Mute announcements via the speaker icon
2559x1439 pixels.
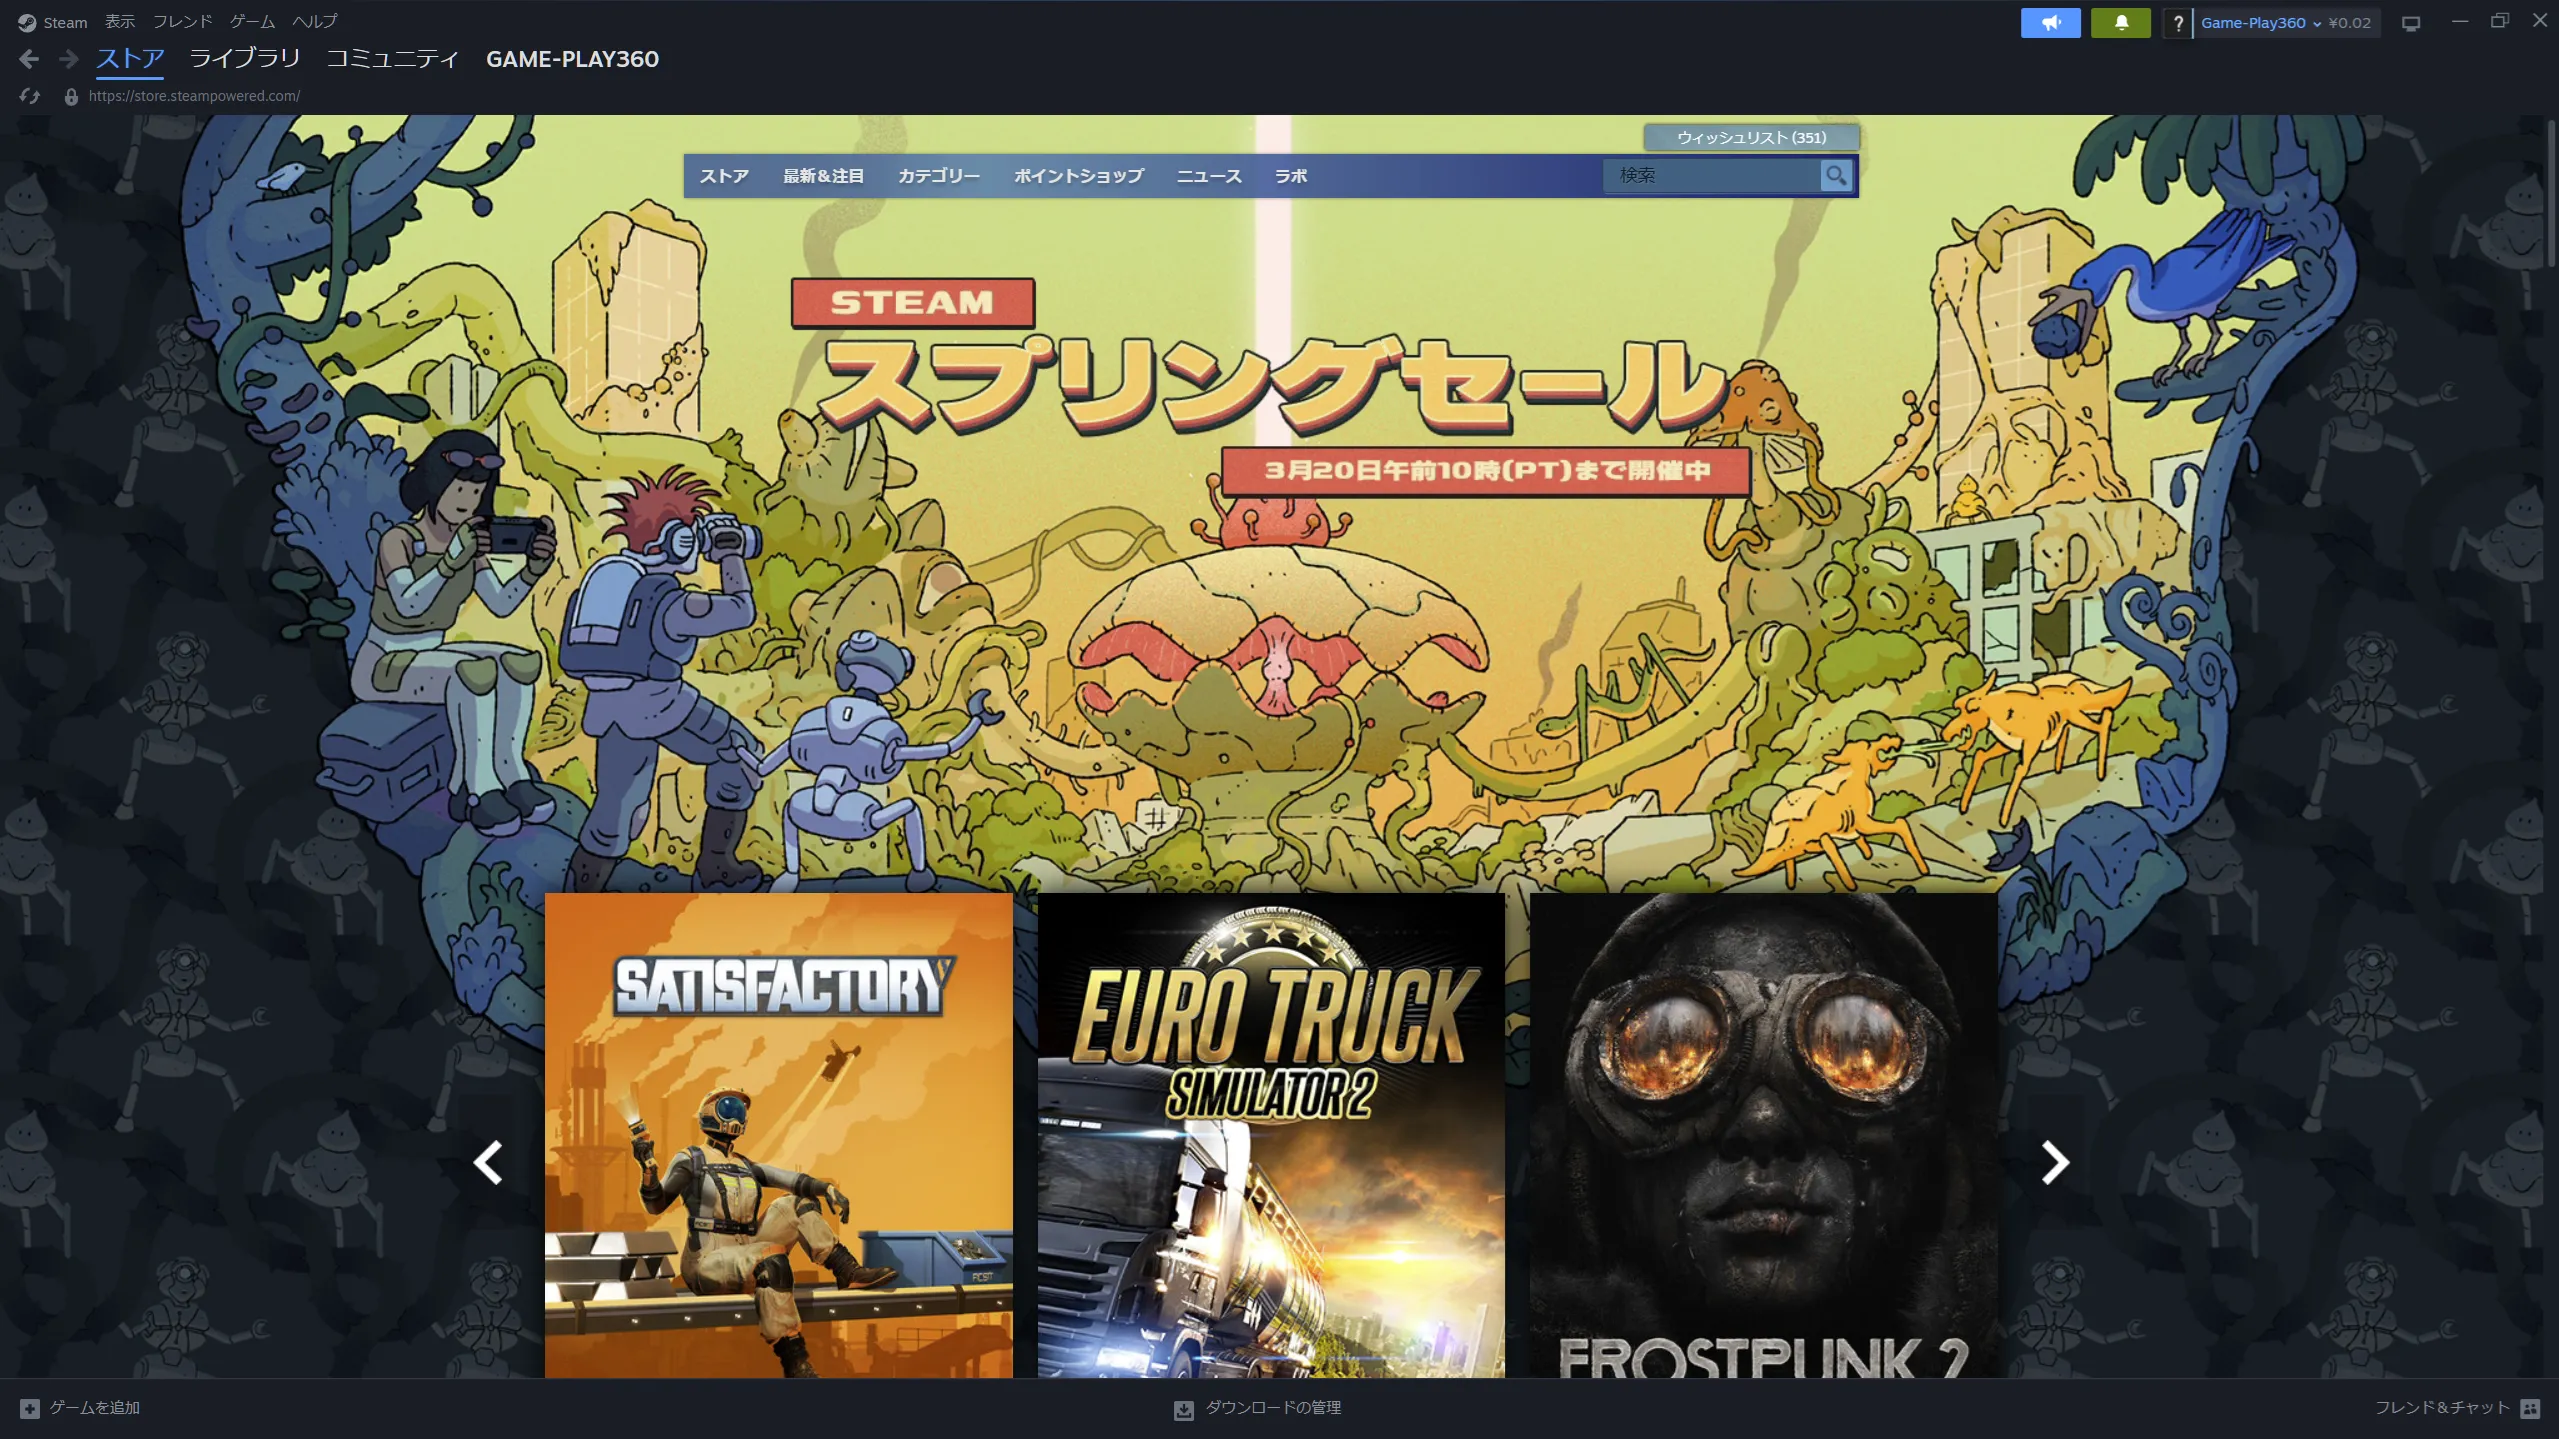pos(2049,22)
